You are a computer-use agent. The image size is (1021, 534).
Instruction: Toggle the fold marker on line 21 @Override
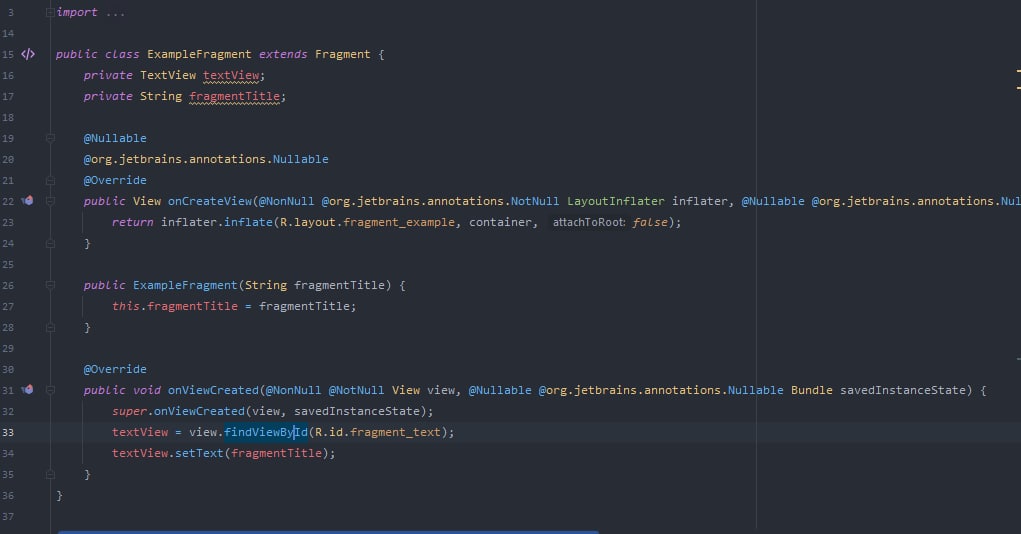coord(50,180)
